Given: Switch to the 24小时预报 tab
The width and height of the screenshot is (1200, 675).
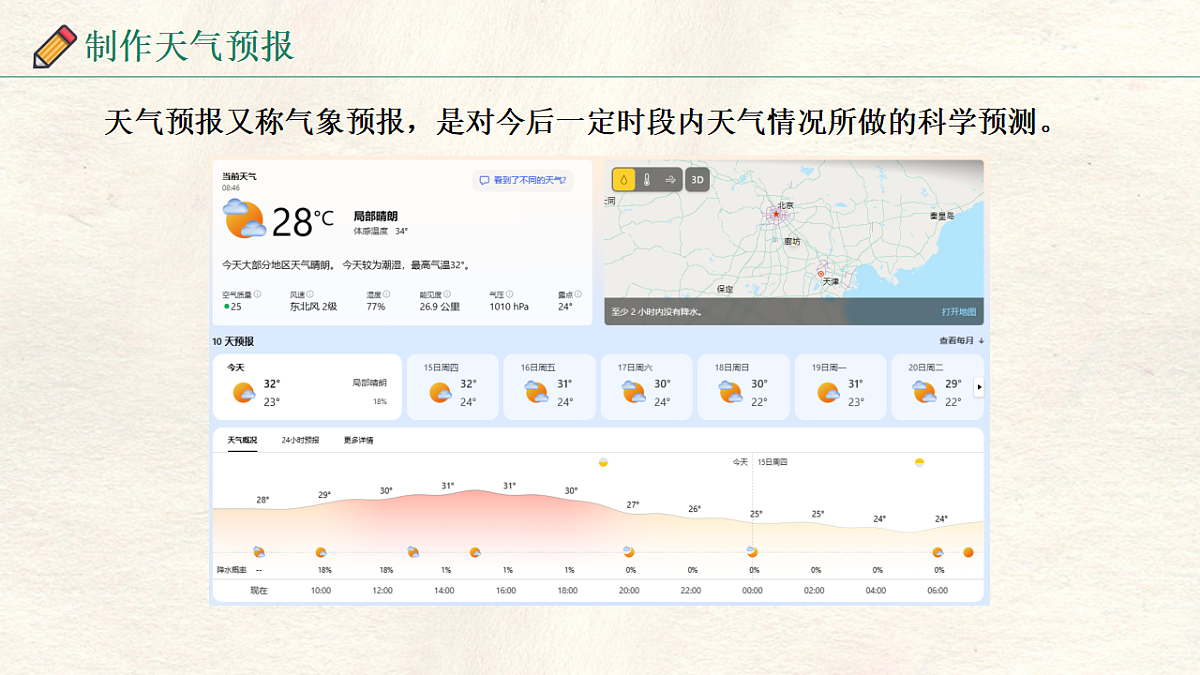Looking at the screenshot, I should pos(300,440).
